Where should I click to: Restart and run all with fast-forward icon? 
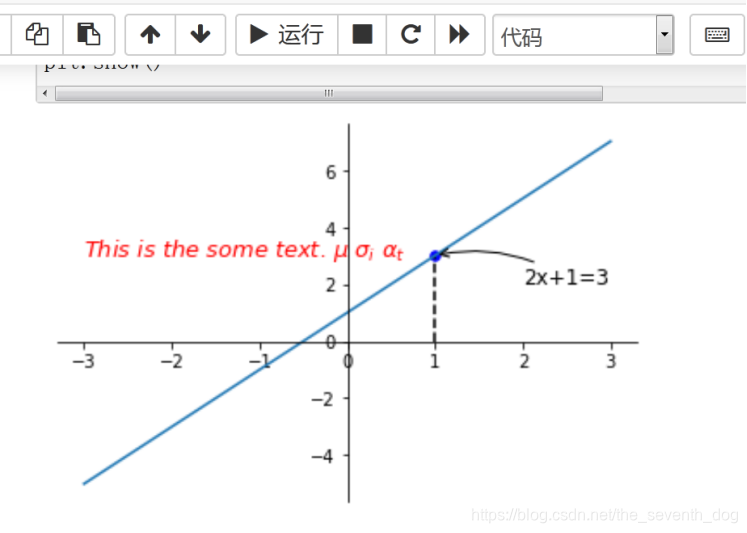point(460,34)
